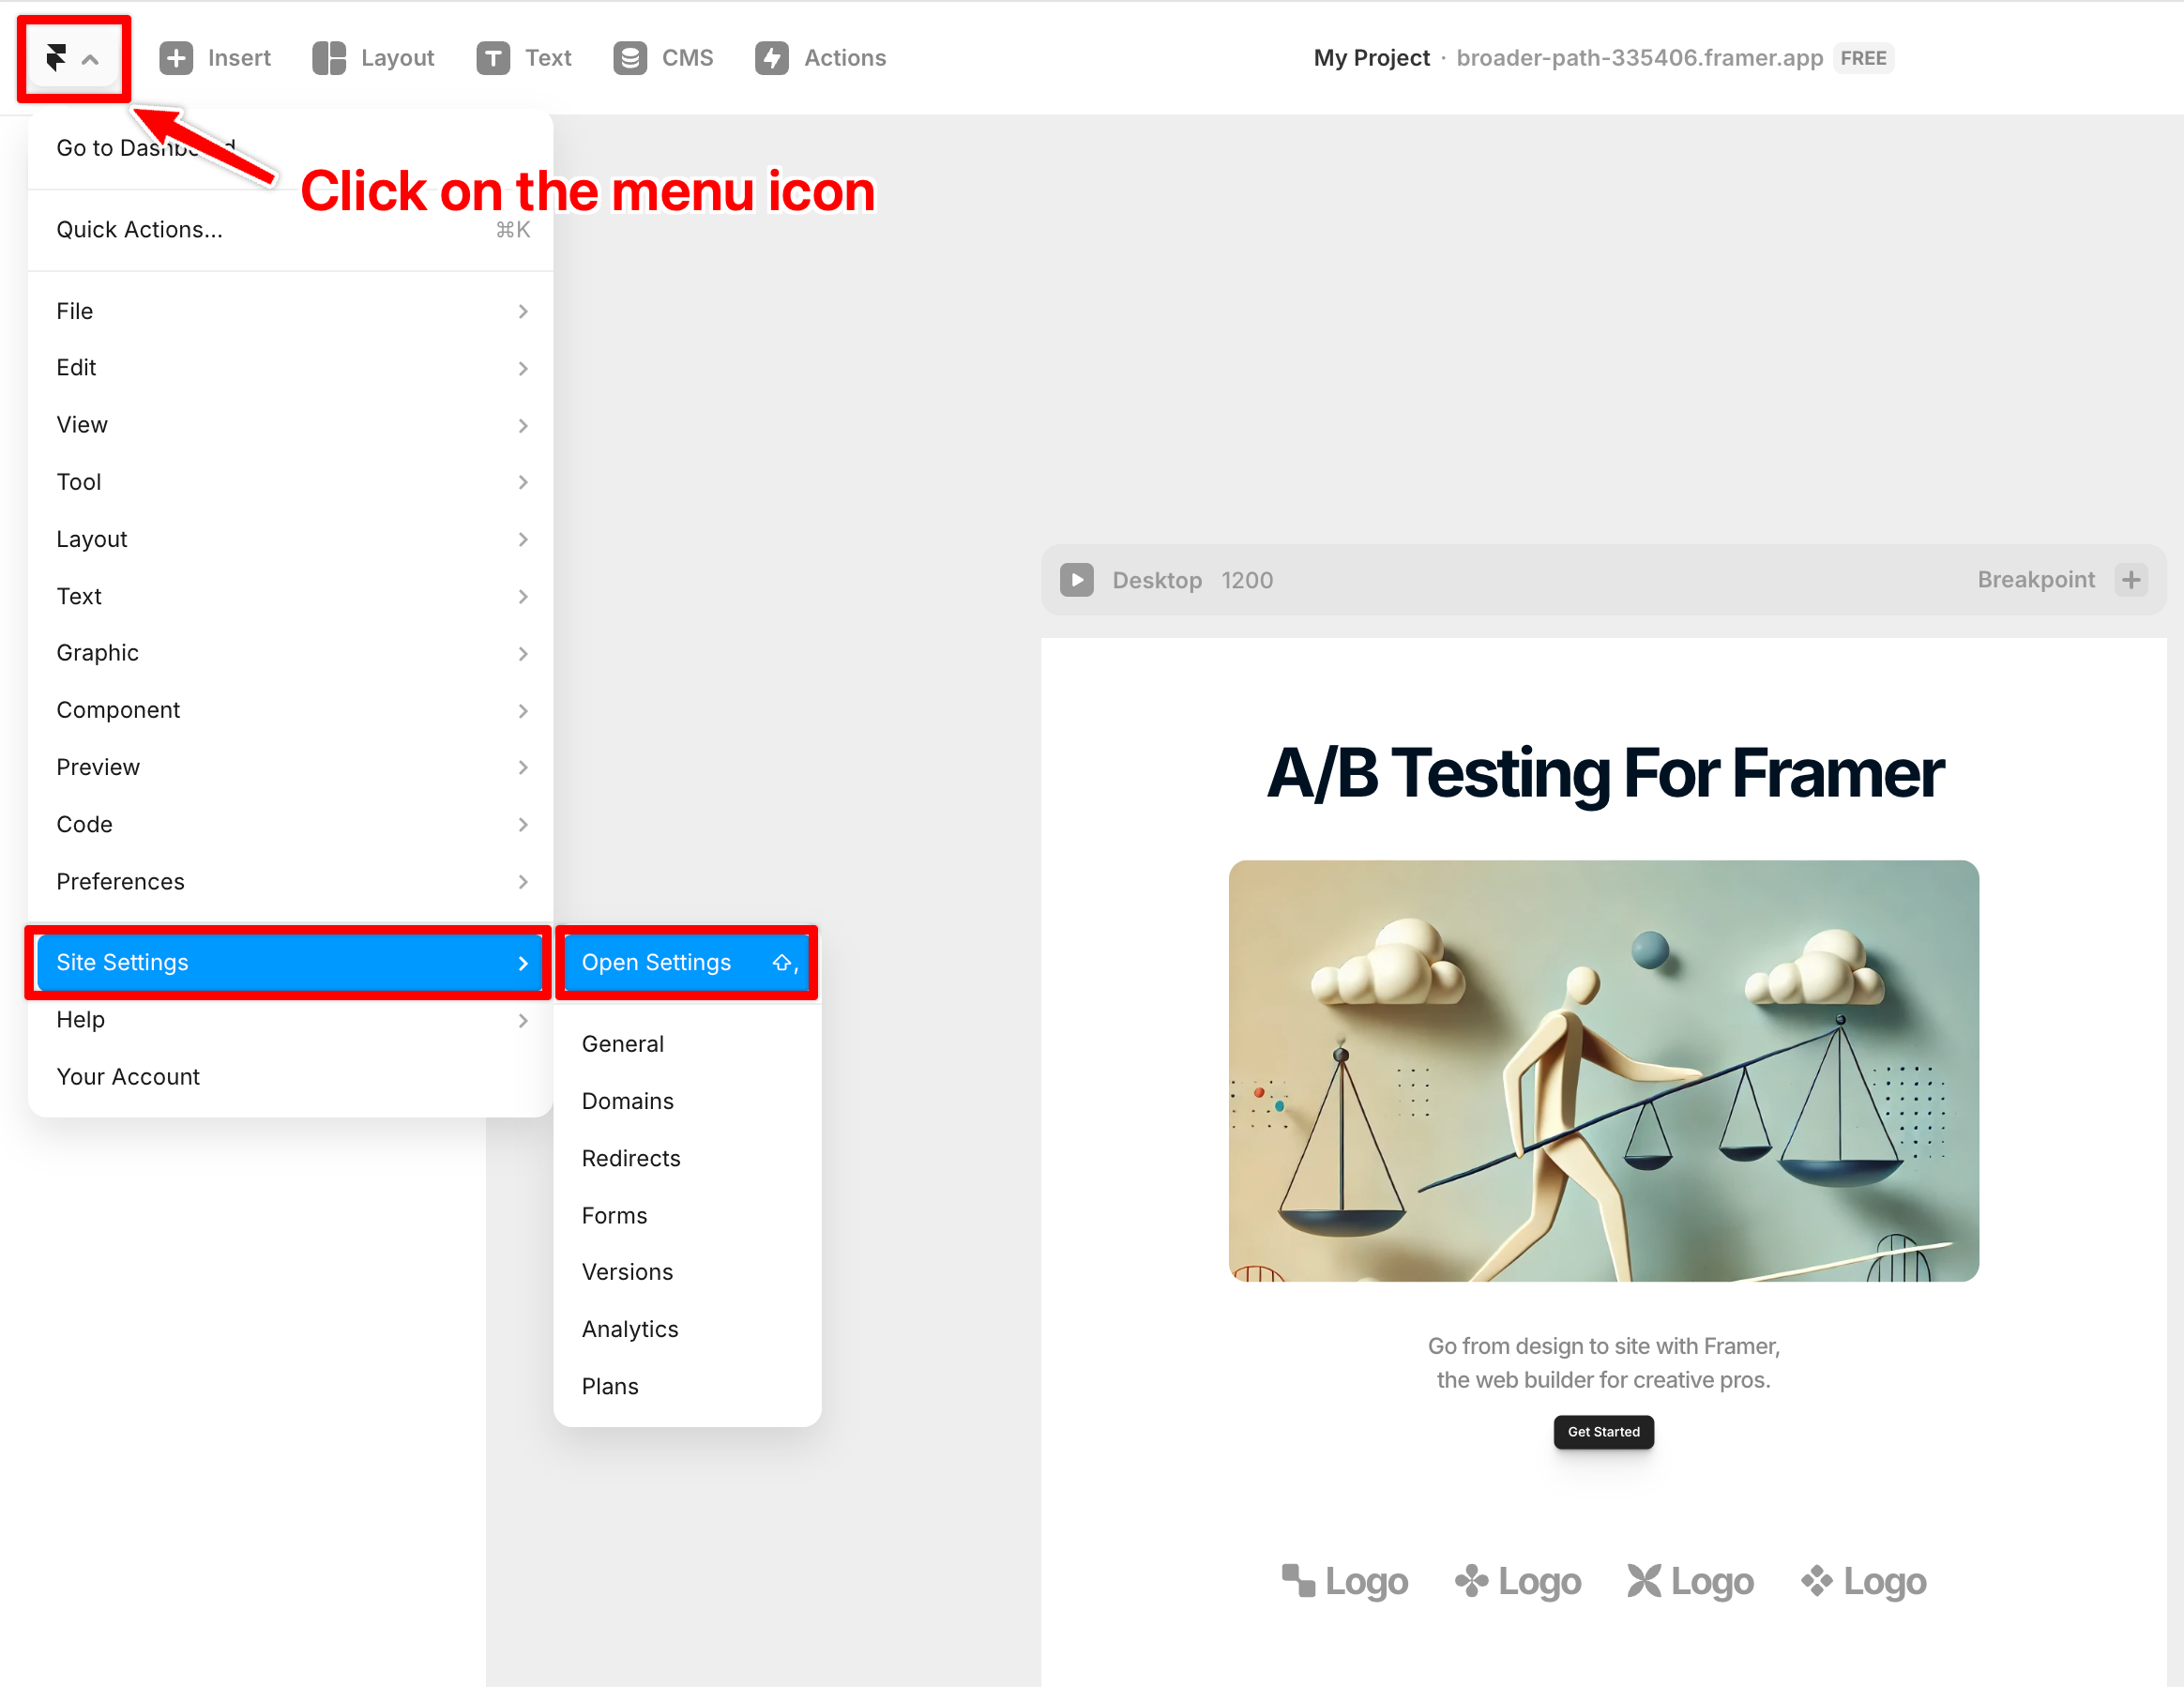
Task: Open the Layout toolbar icon
Action: [x=329, y=58]
